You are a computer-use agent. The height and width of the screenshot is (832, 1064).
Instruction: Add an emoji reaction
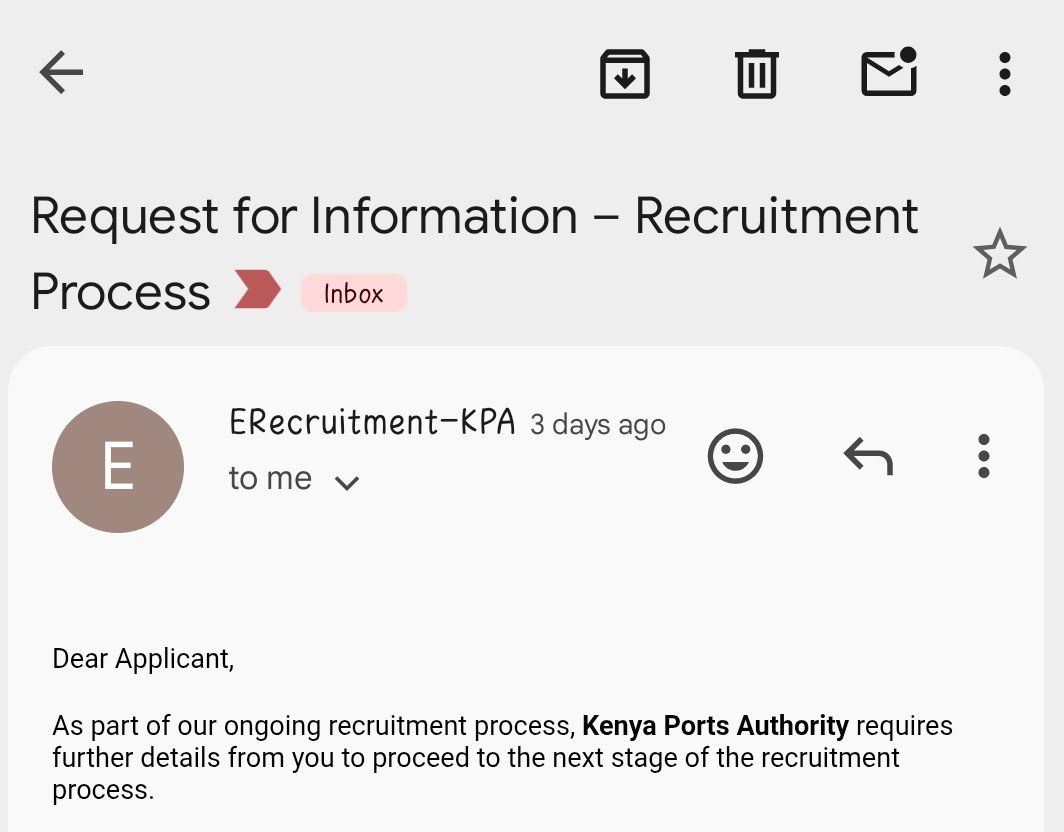(735, 456)
